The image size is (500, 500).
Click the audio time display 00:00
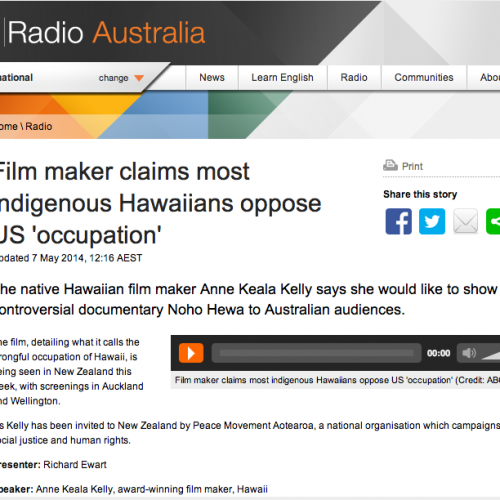click(439, 353)
